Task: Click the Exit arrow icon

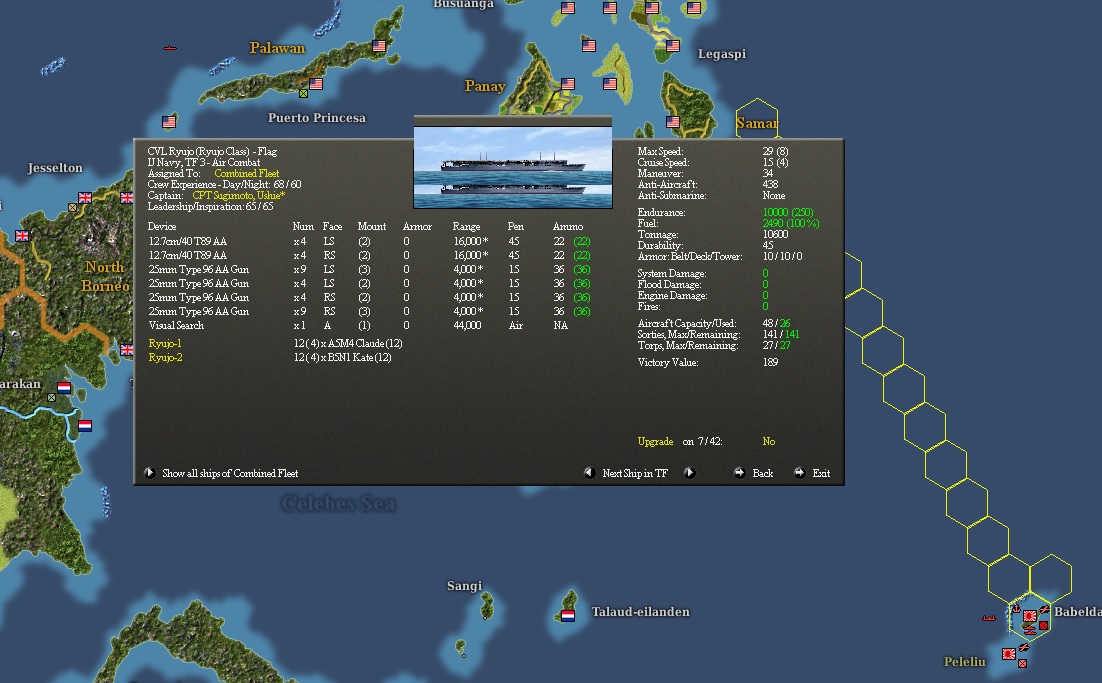Action: (800, 473)
